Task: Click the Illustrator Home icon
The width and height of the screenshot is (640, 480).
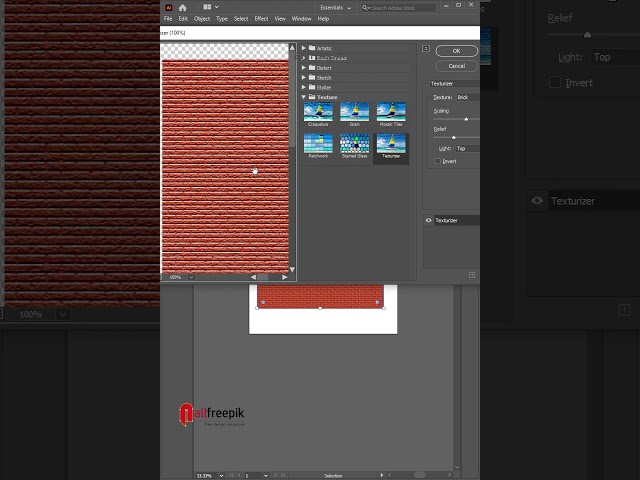Action: pyautogui.click(x=182, y=8)
